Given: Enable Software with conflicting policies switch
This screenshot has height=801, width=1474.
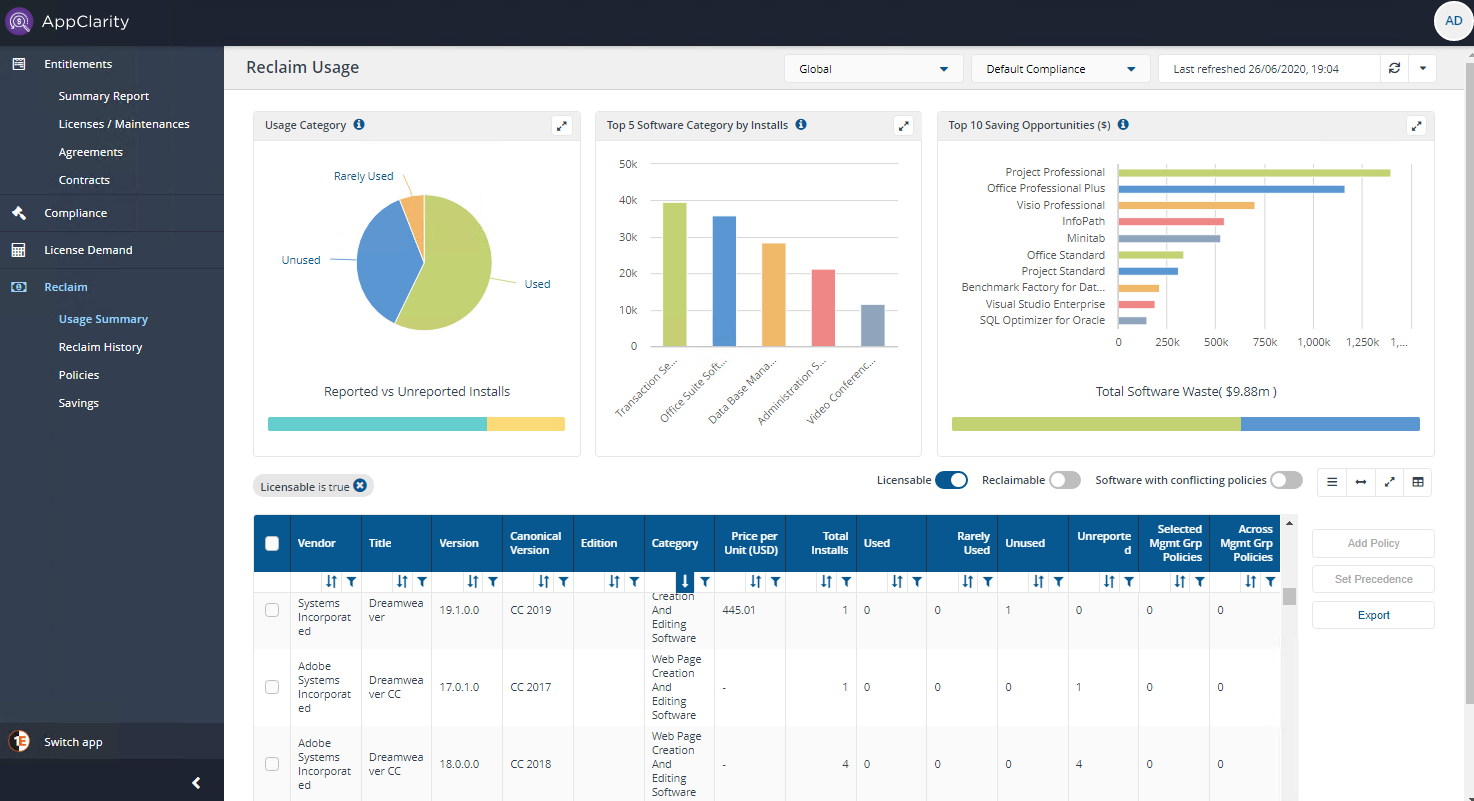Looking at the screenshot, I should coord(1286,480).
